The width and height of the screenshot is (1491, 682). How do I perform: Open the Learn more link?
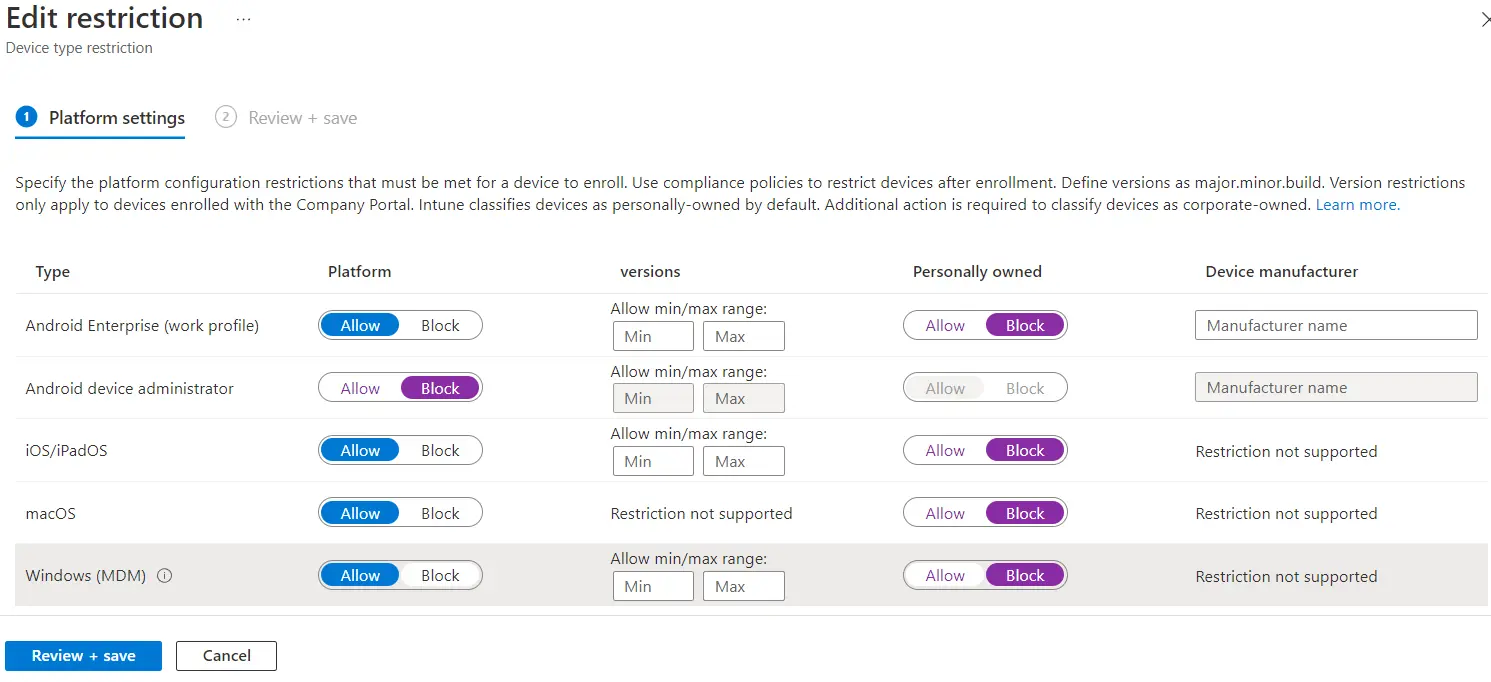coord(1357,205)
